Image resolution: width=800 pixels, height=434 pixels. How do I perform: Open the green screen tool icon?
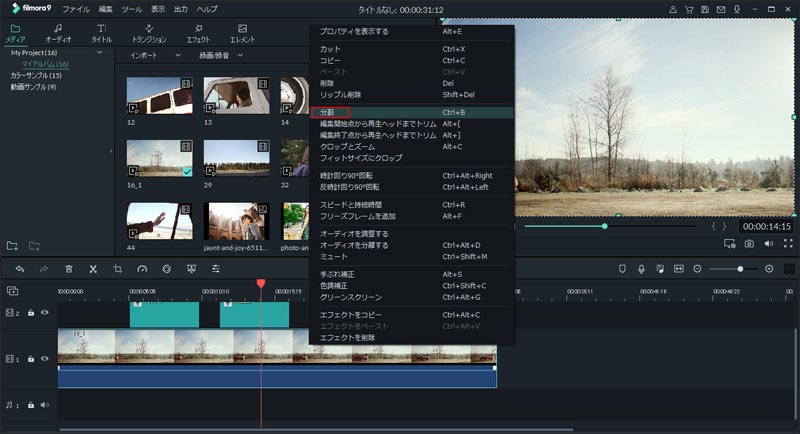coord(191,269)
